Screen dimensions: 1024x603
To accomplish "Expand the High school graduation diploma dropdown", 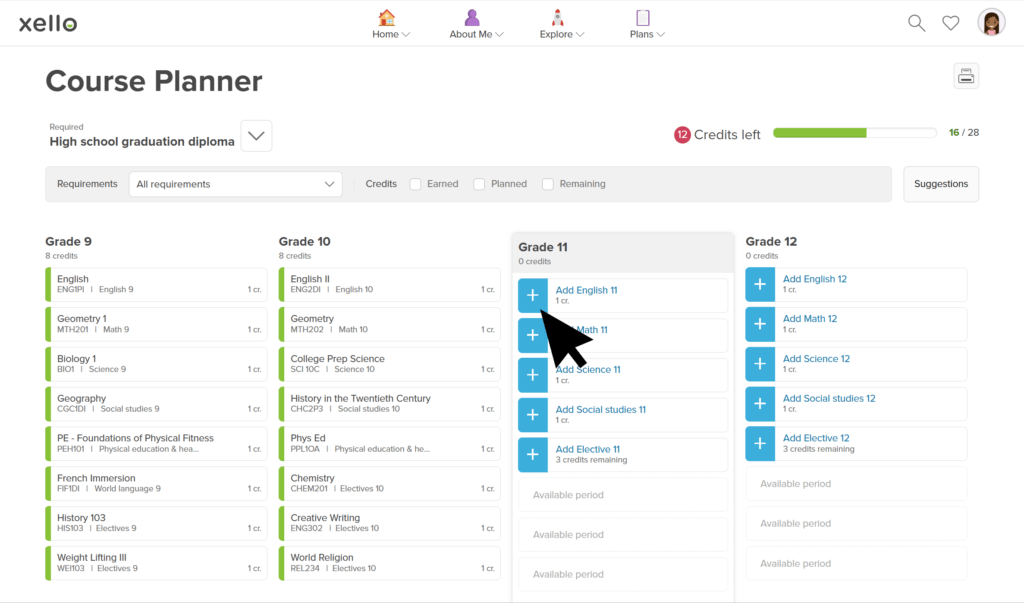I will pos(256,136).
